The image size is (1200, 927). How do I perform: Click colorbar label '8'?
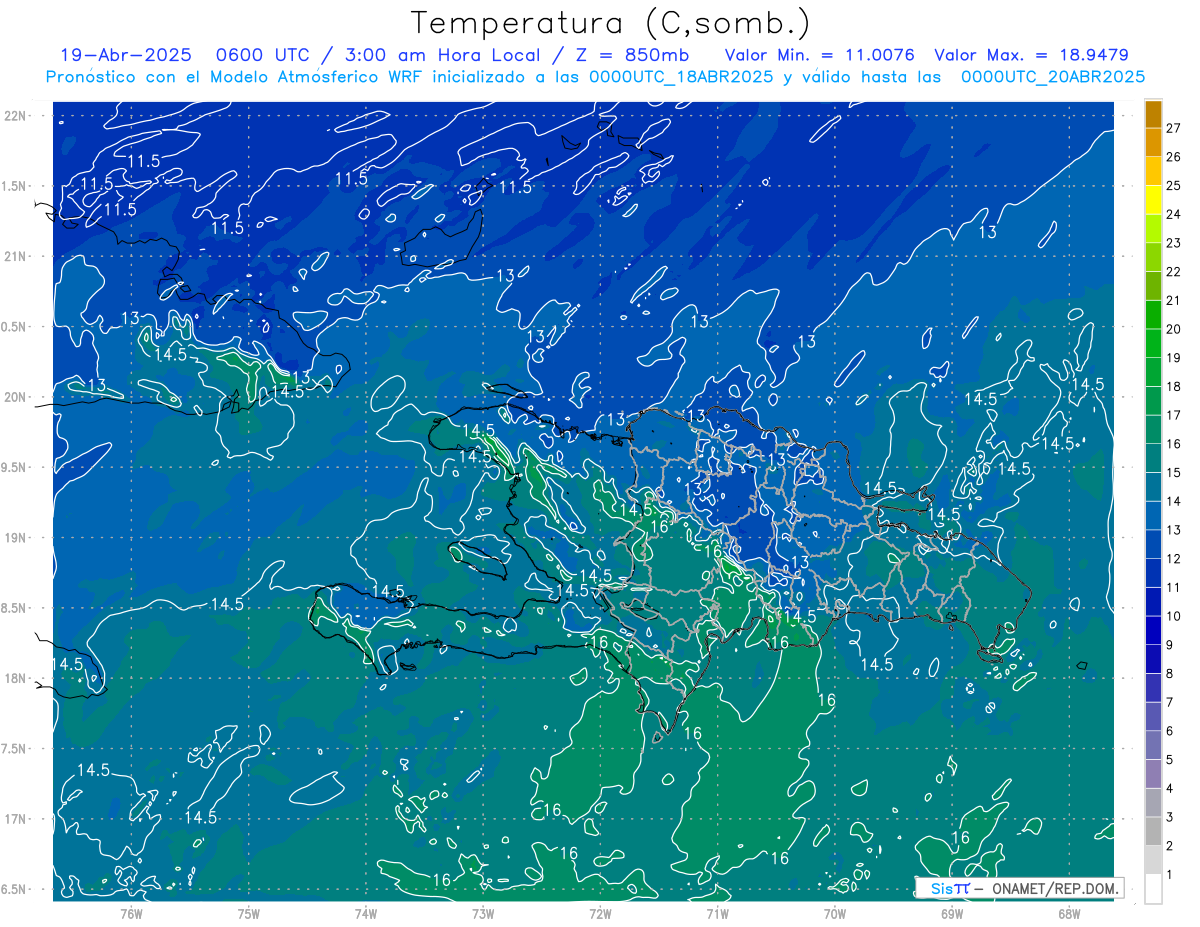1169,674
